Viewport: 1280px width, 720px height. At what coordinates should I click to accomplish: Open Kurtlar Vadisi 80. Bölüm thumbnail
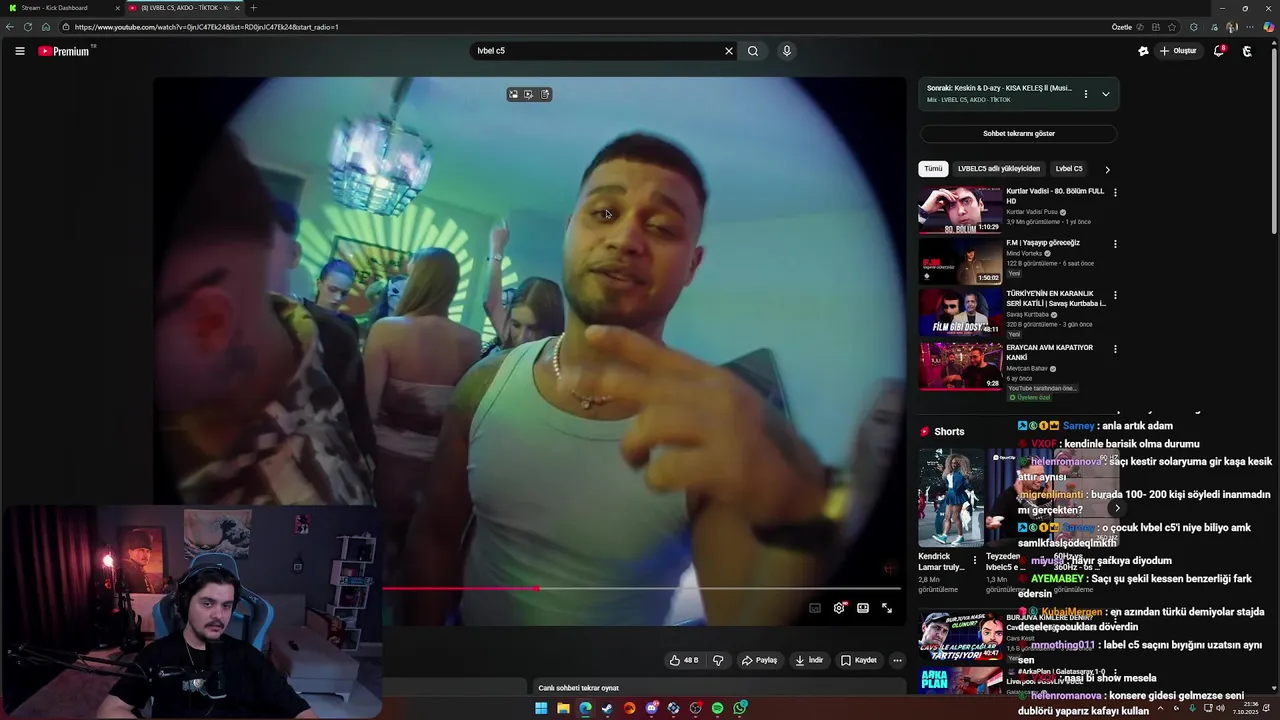click(960, 210)
